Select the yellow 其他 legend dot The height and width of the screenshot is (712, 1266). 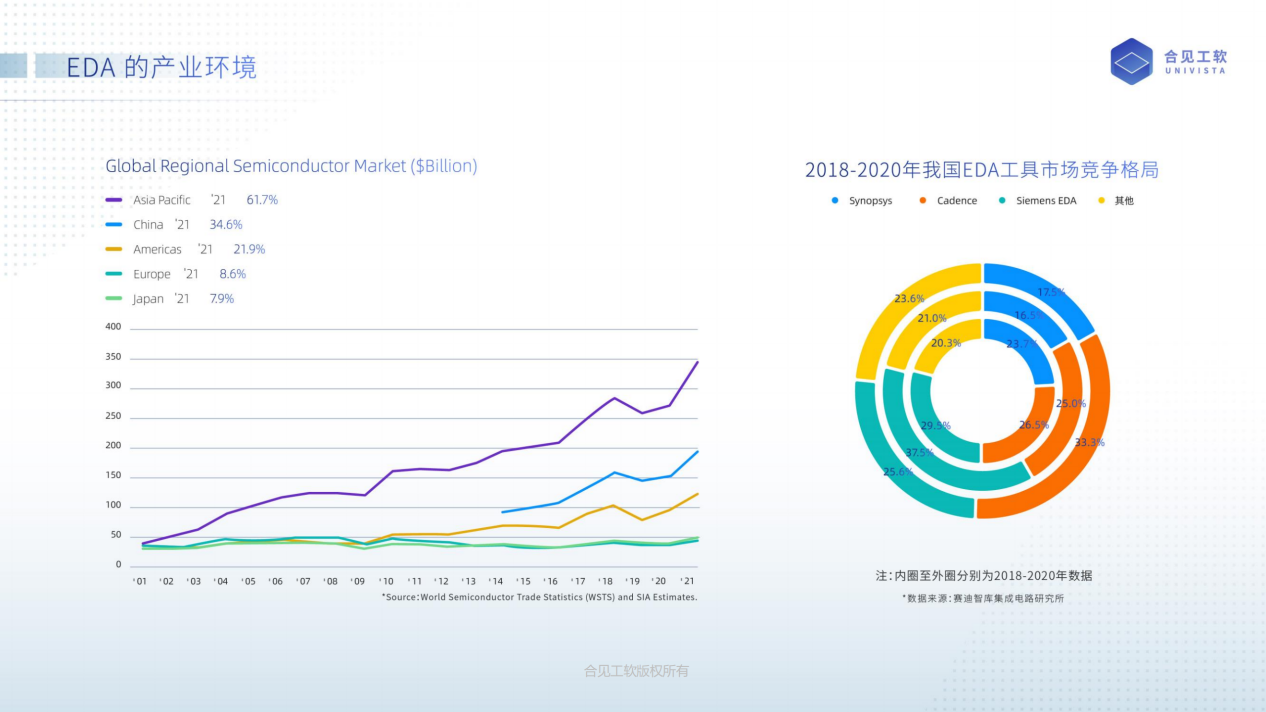(x=1101, y=201)
